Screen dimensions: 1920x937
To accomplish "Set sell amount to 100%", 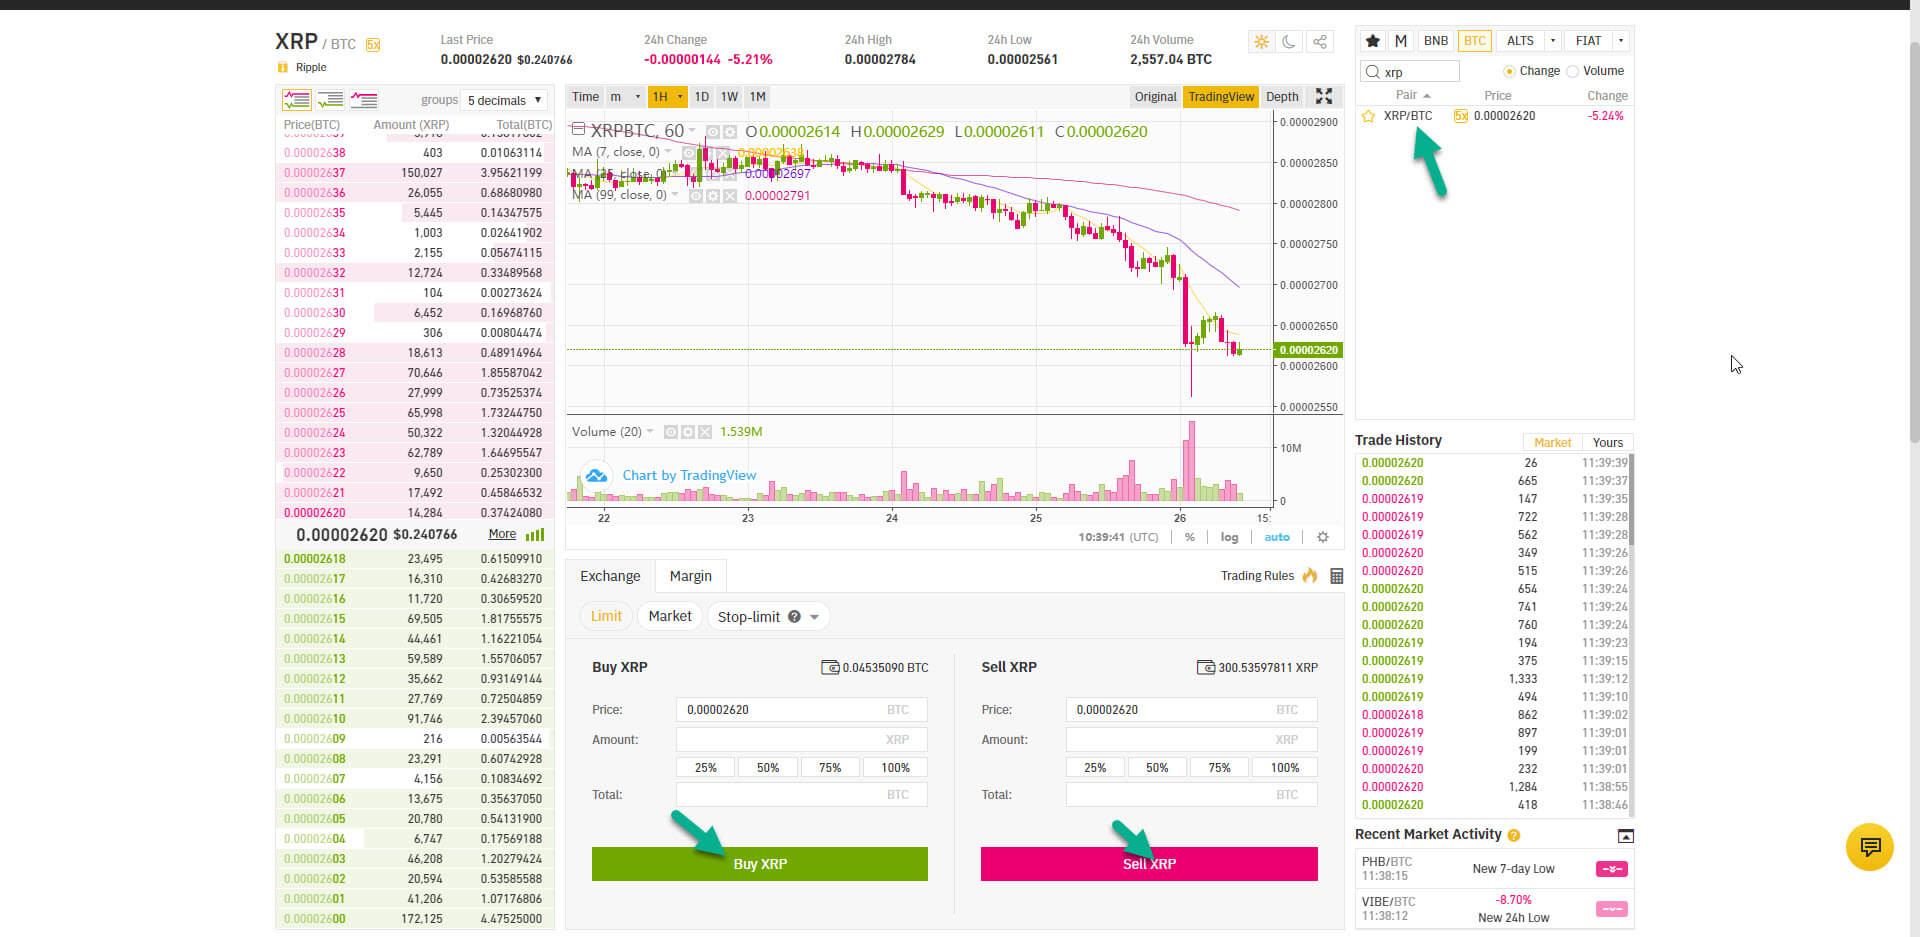I will (1285, 768).
